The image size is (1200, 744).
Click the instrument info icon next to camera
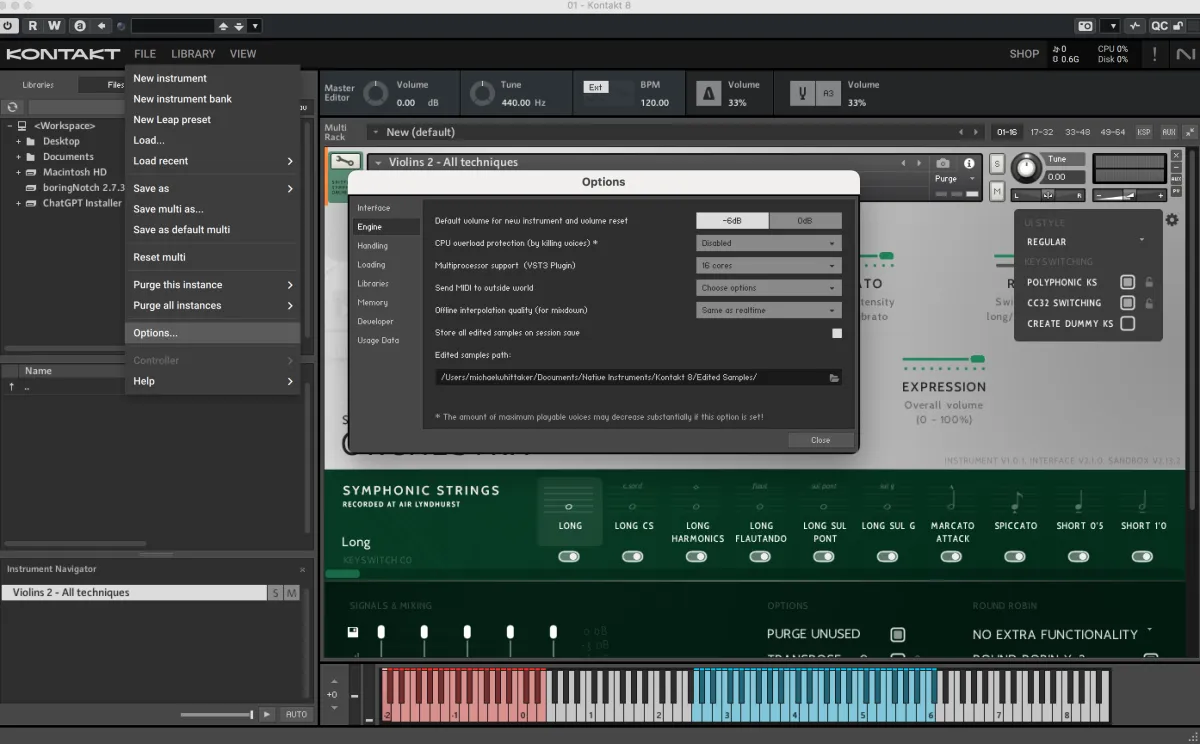(x=969, y=163)
